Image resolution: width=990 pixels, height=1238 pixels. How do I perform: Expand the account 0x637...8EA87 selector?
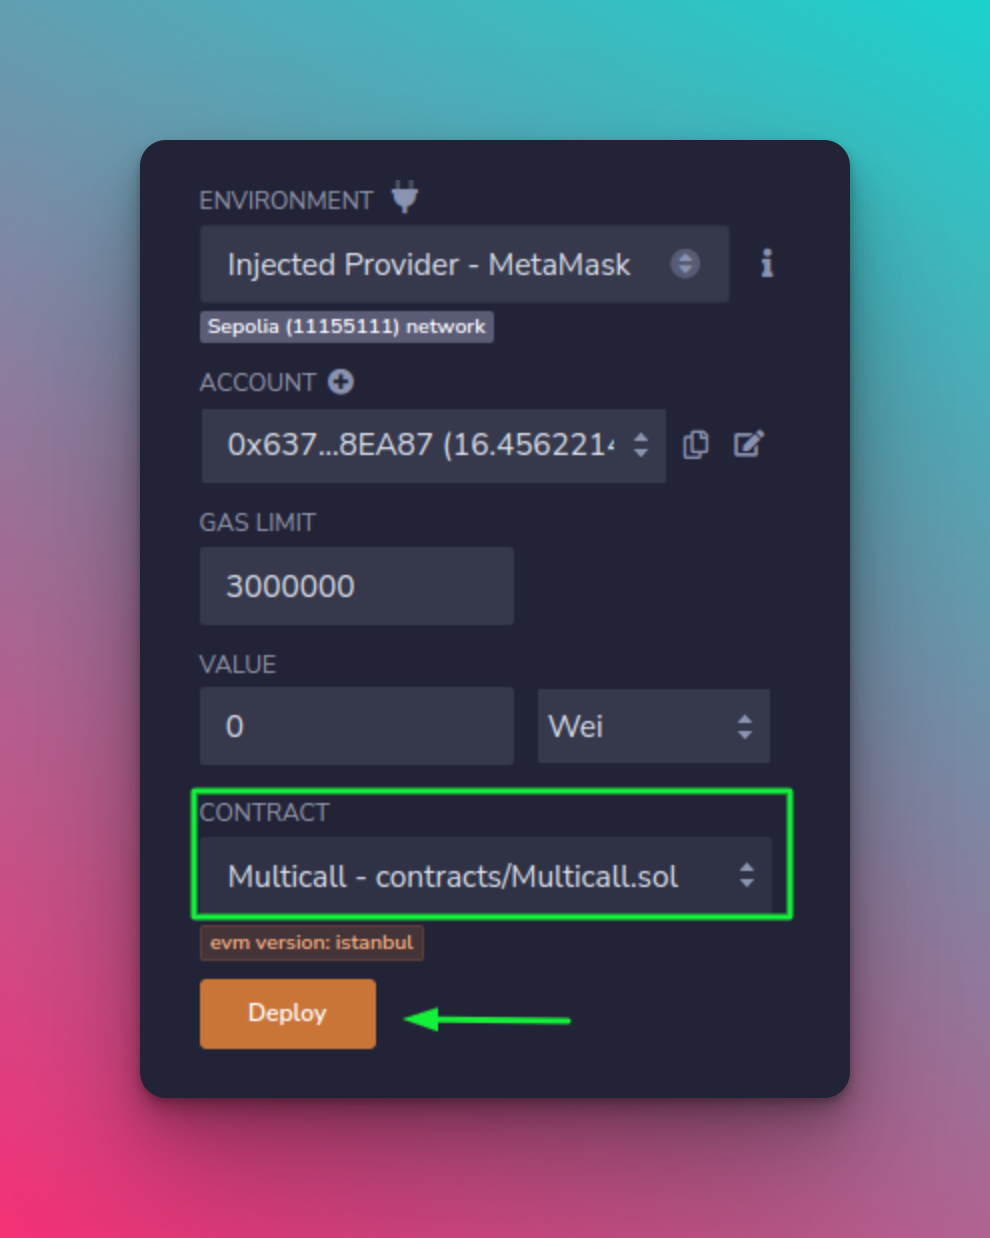pyautogui.click(x=433, y=445)
